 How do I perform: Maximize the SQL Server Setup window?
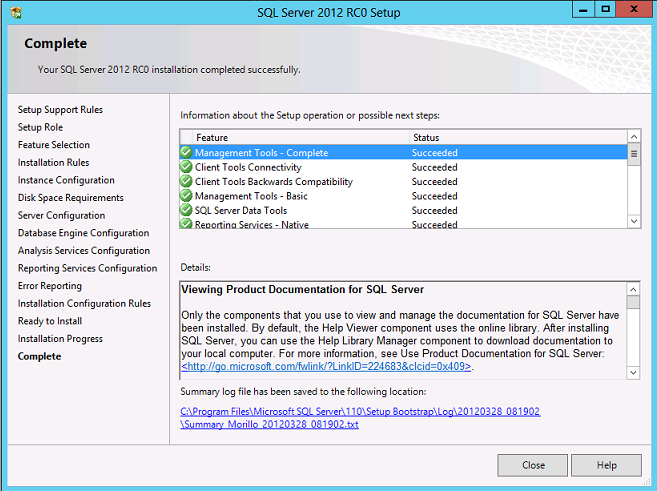pyautogui.click(x=605, y=10)
